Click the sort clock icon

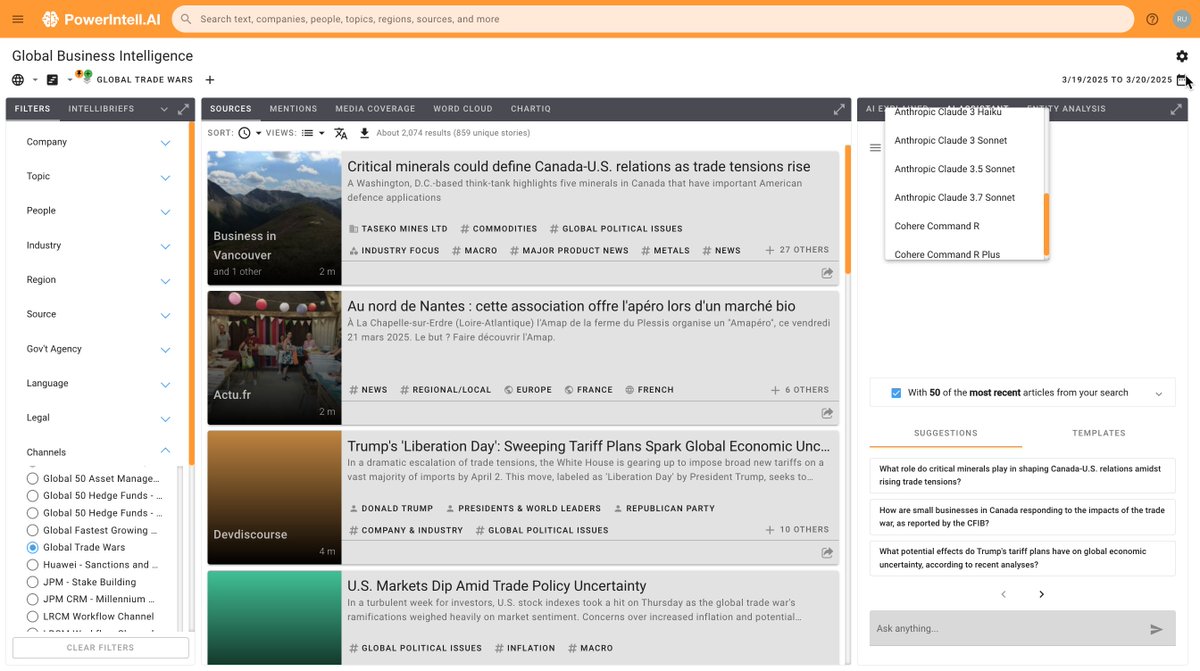coord(244,133)
